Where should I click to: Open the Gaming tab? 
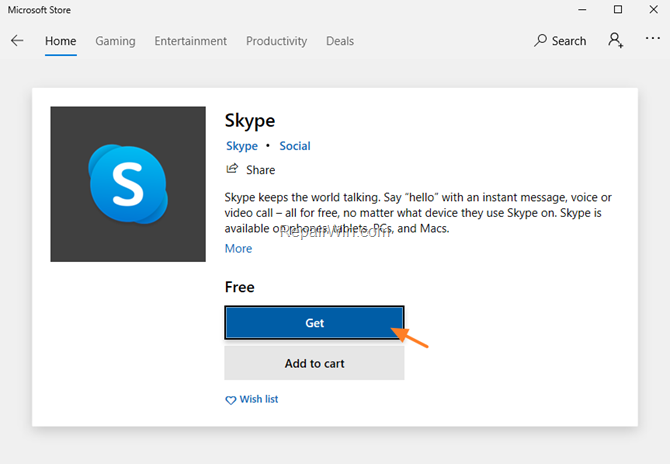(115, 41)
